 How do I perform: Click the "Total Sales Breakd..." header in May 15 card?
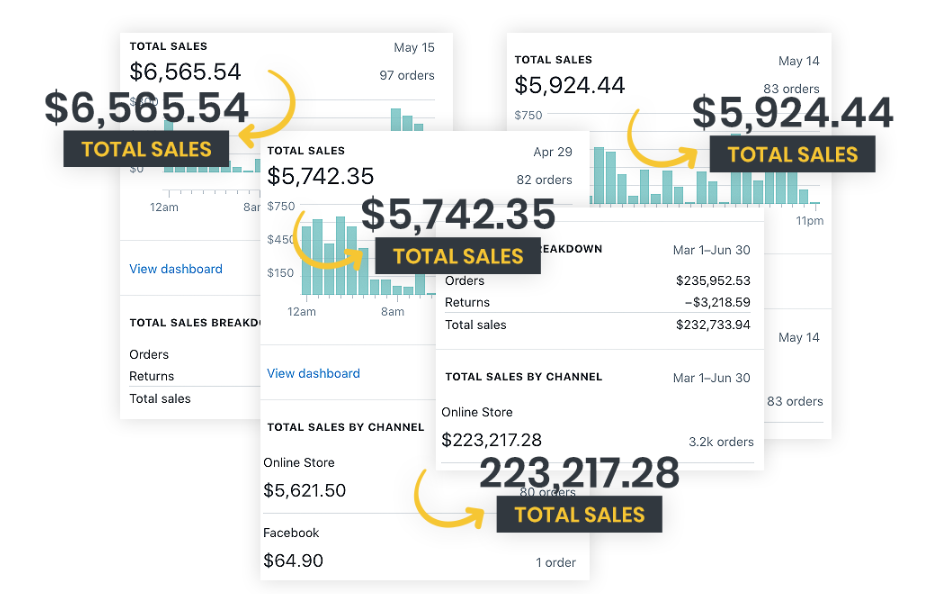[194, 323]
